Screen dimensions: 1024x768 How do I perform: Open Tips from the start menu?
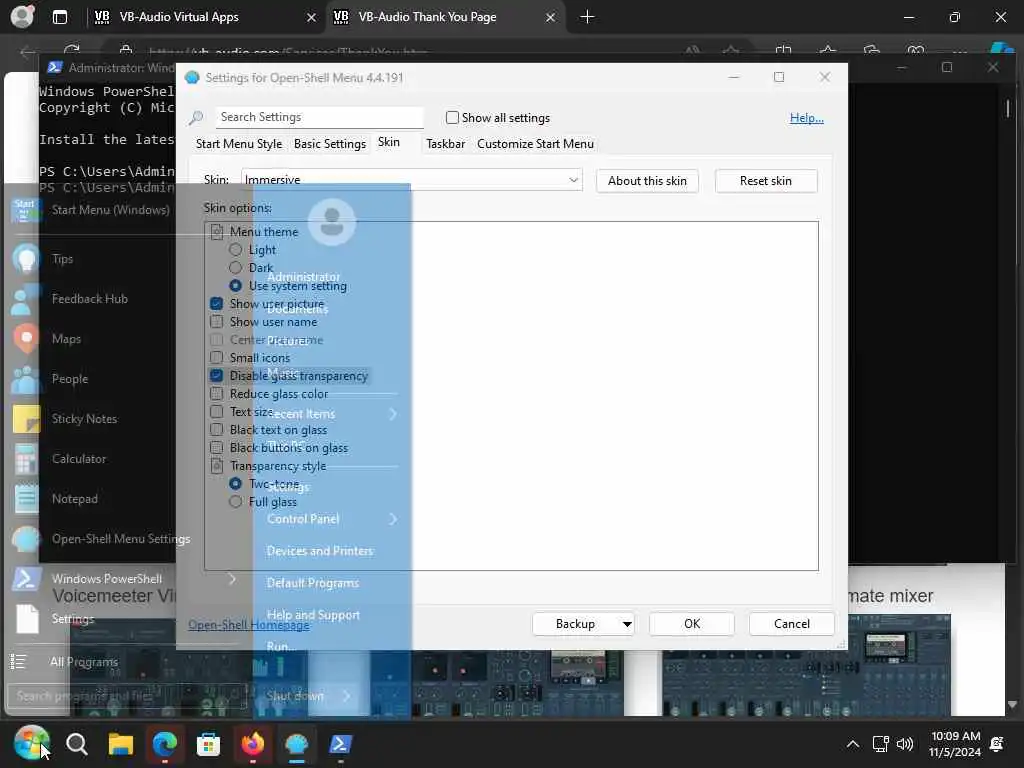click(x=124, y=259)
